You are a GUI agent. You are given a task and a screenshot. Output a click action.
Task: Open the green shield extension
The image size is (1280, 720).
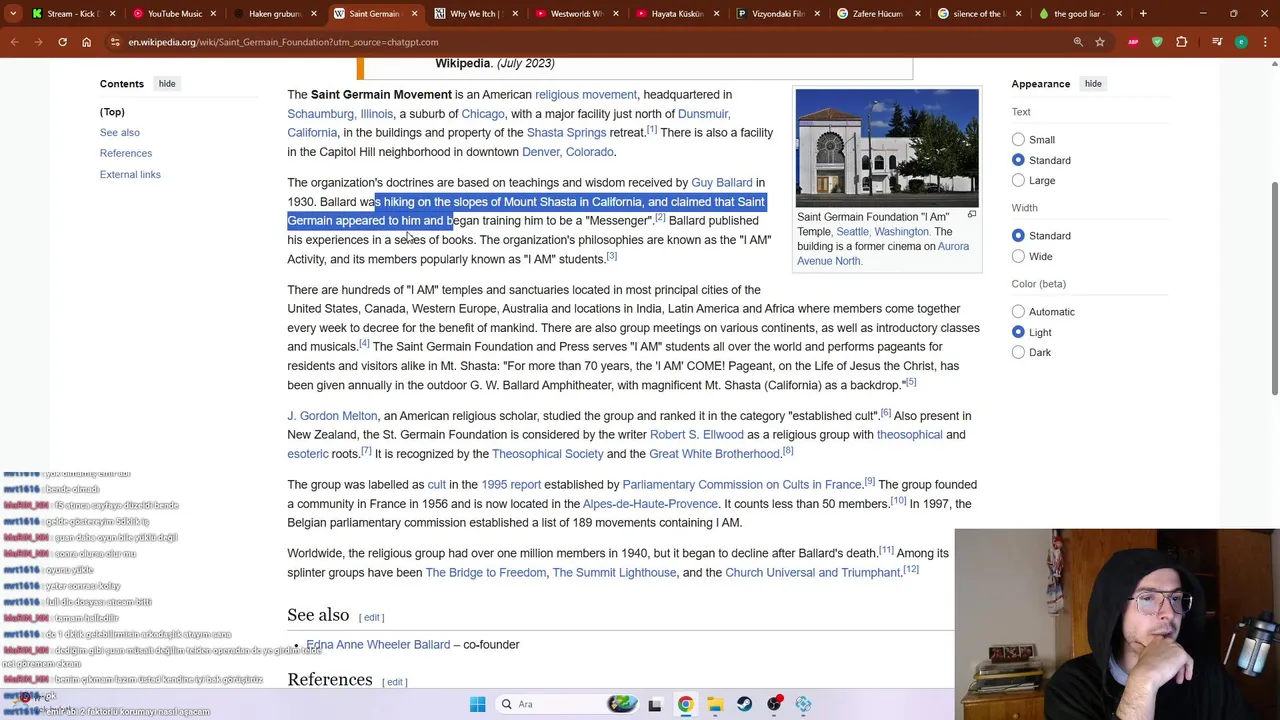pyautogui.click(x=1157, y=42)
